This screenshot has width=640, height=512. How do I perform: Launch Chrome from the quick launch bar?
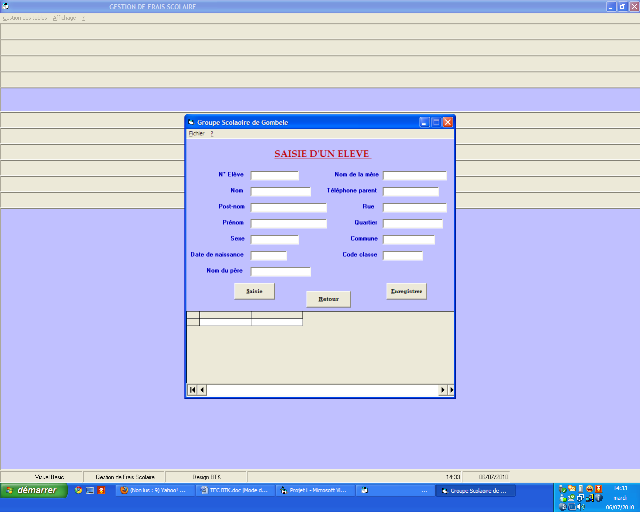point(78,490)
